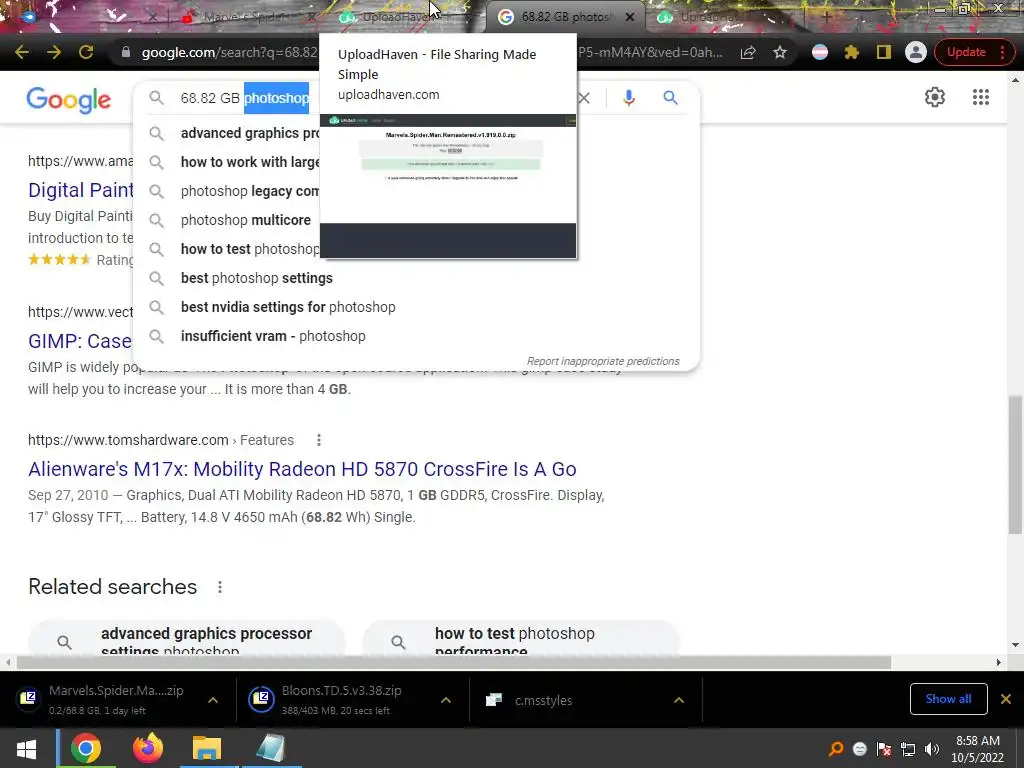This screenshot has width=1024, height=768.
Task: Go forward in browser history
Action: pyautogui.click(x=54, y=52)
